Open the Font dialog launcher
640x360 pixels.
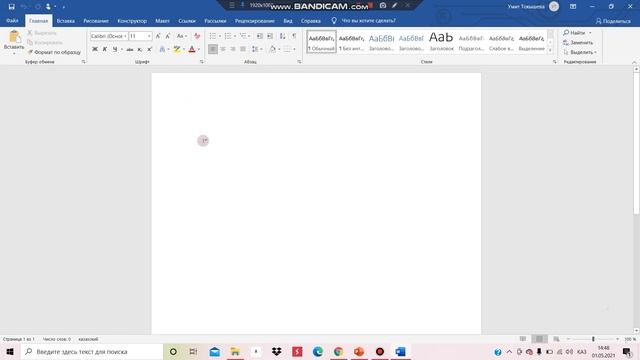click(x=202, y=62)
